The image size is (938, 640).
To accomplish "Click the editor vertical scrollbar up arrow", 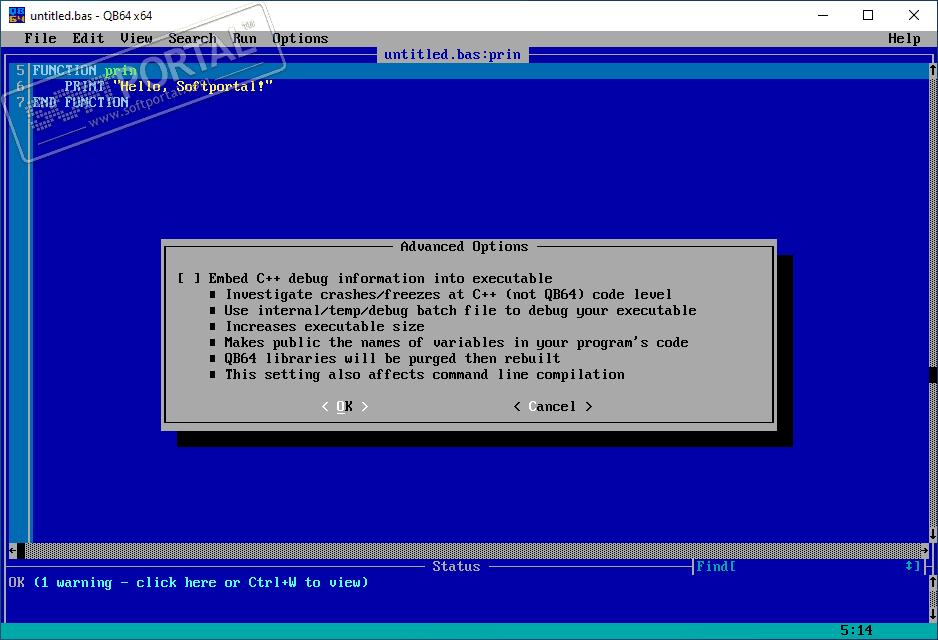I will [933, 70].
